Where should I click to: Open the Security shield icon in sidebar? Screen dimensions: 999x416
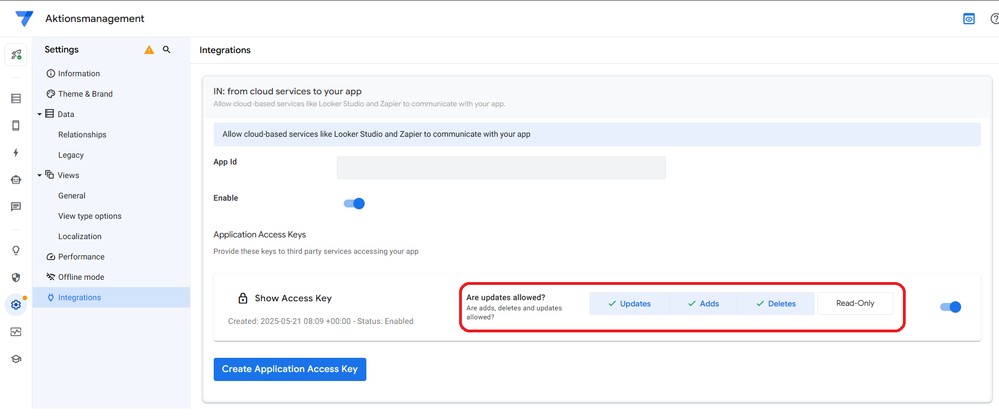coord(16,278)
